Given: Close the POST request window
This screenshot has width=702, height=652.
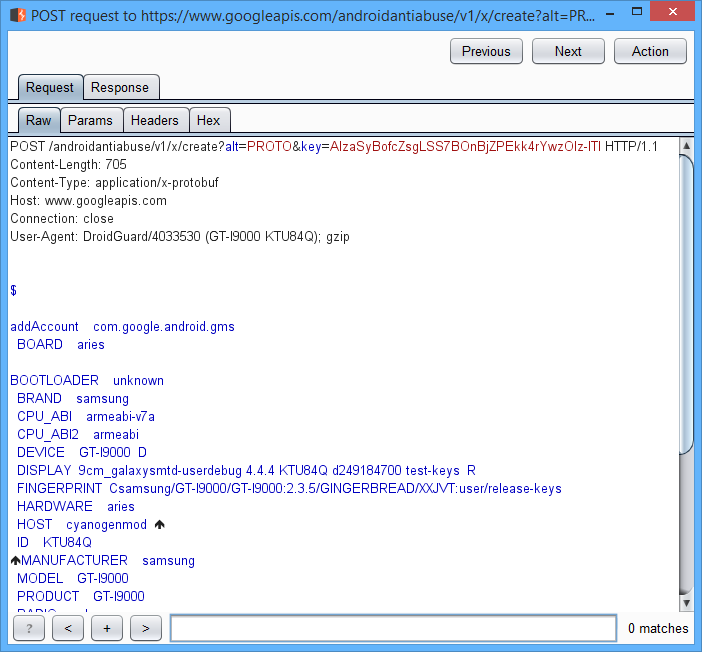Looking at the screenshot, I should coord(672,12).
